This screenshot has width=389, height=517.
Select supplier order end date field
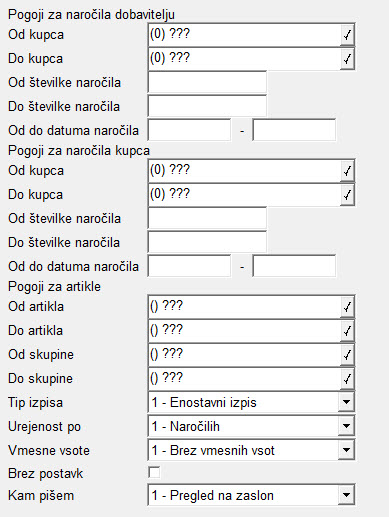pos(294,130)
